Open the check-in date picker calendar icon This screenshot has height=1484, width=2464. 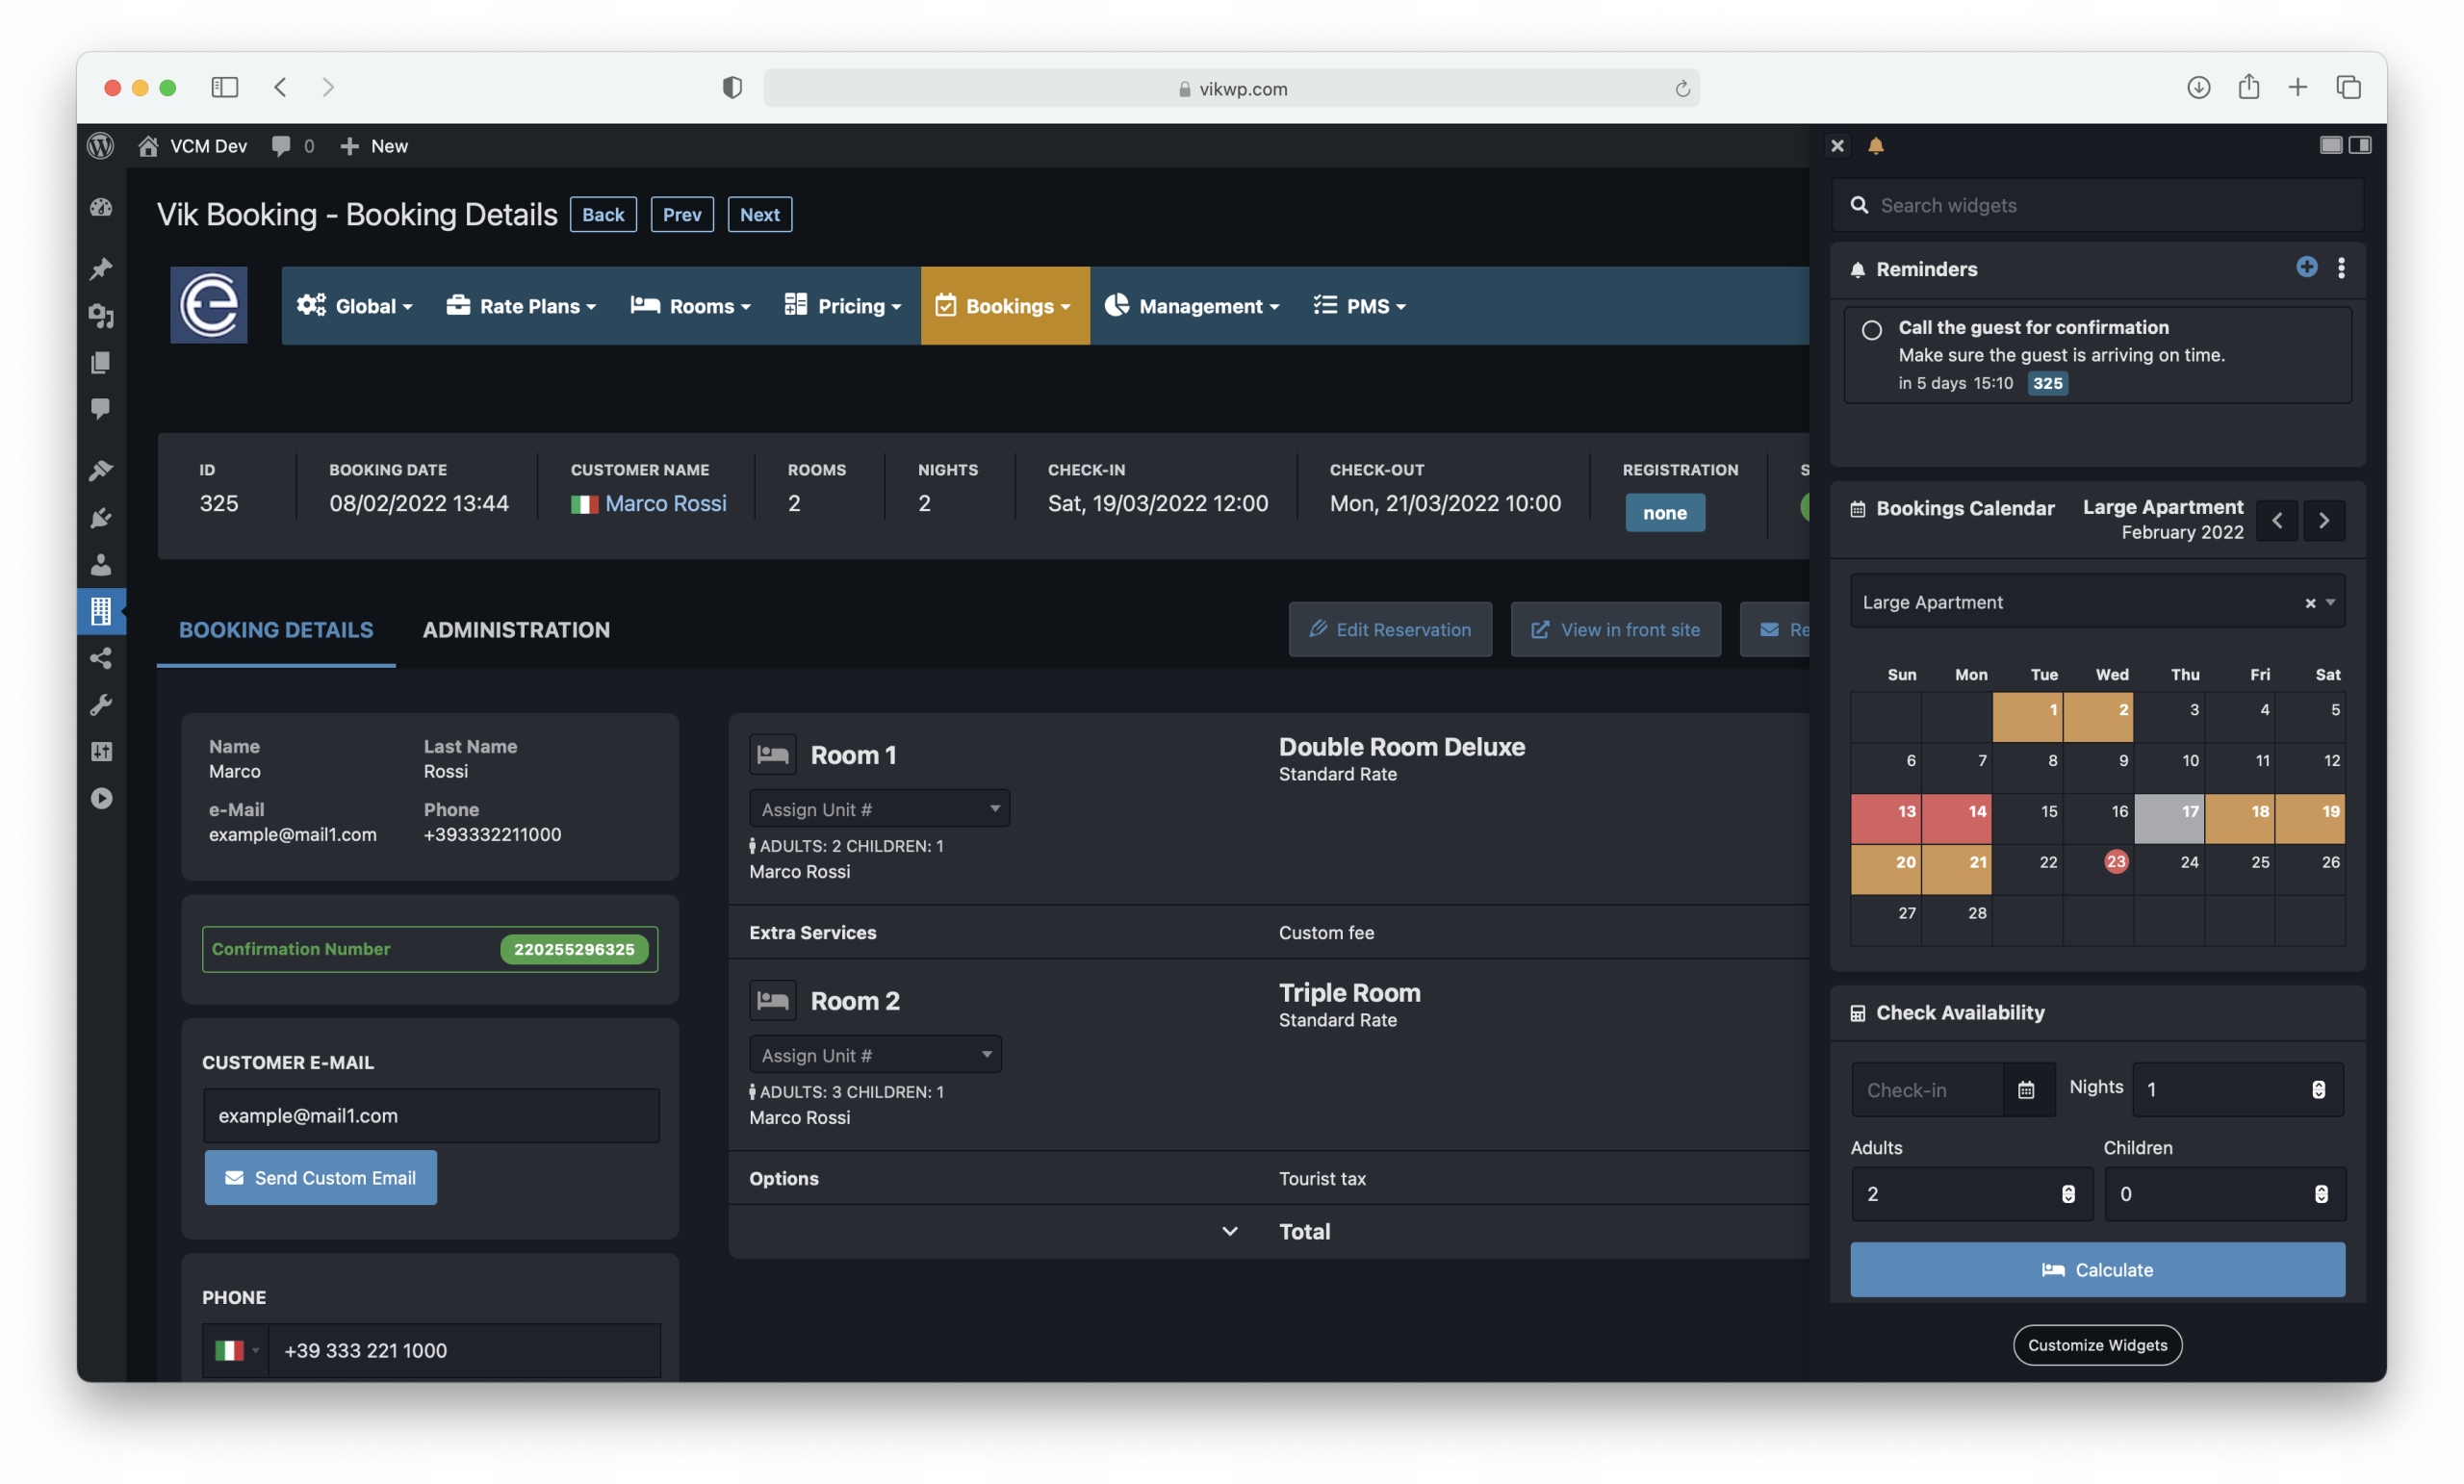click(2027, 1090)
